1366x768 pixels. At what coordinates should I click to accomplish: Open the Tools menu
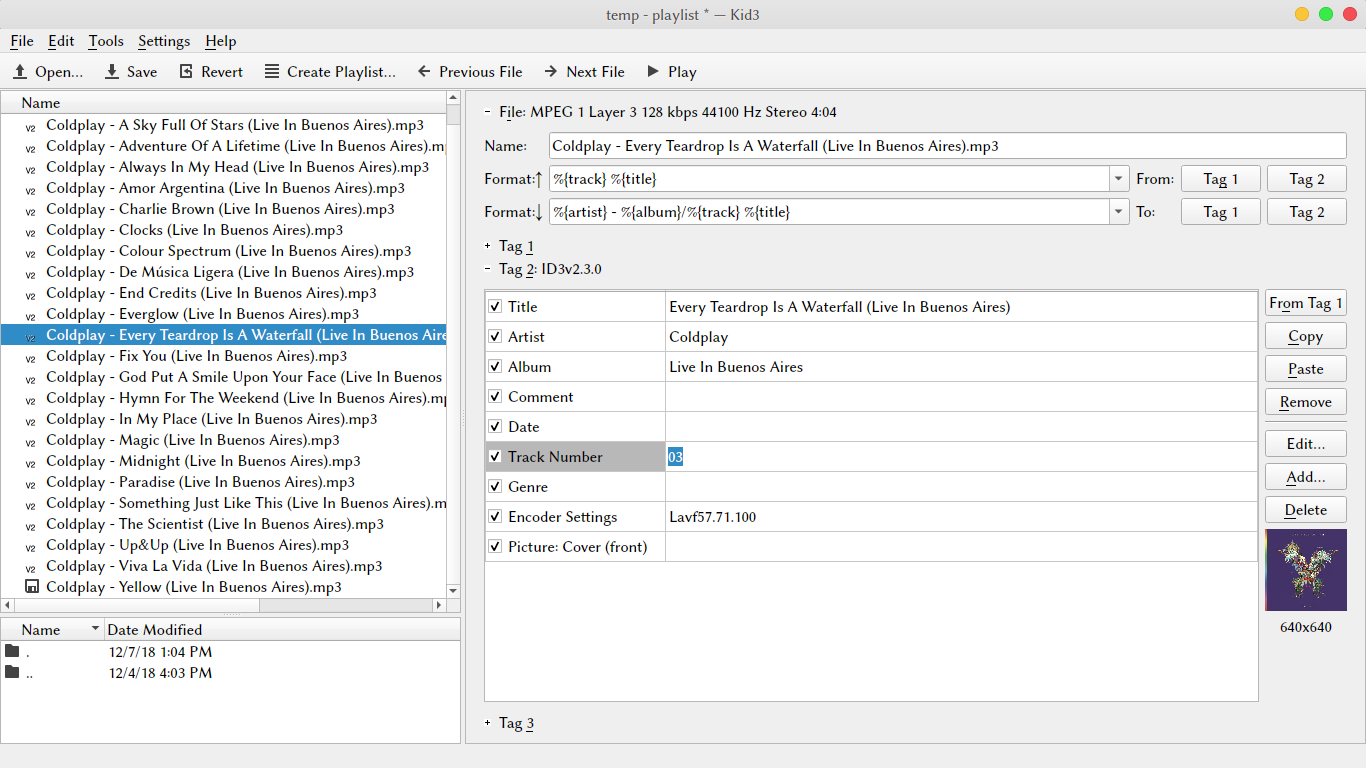coord(106,41)
